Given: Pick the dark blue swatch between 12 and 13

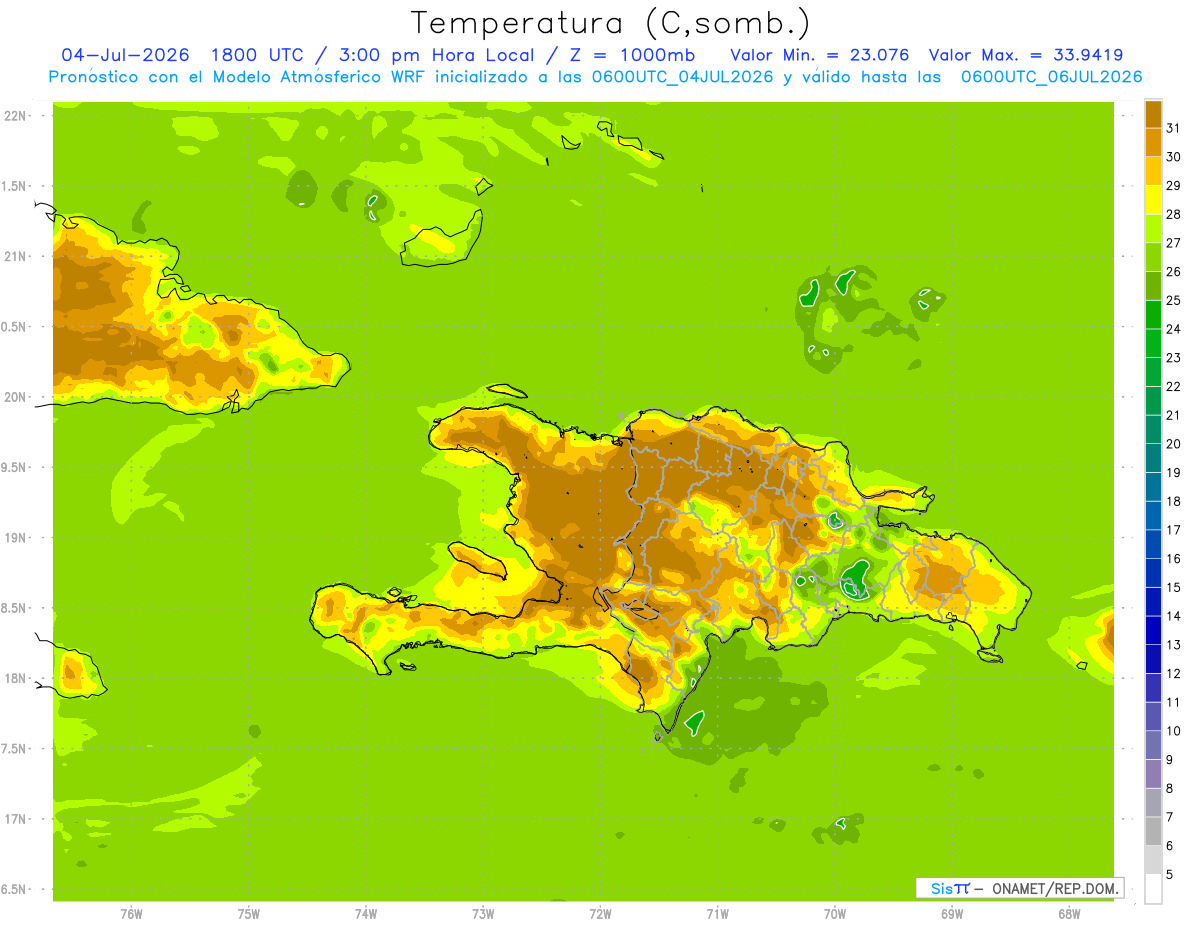Looking at the screenshot, I should (x=1153, y=659).
